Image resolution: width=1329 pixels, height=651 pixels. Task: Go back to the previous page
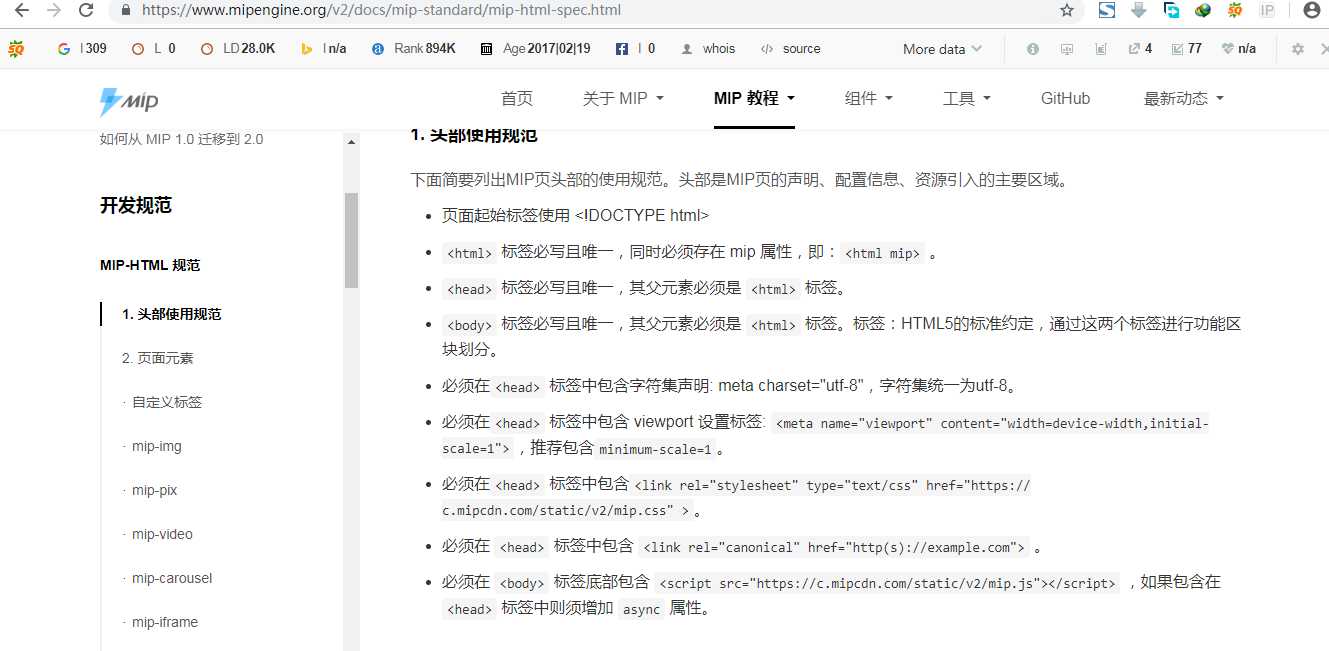[x=22, y=10]
